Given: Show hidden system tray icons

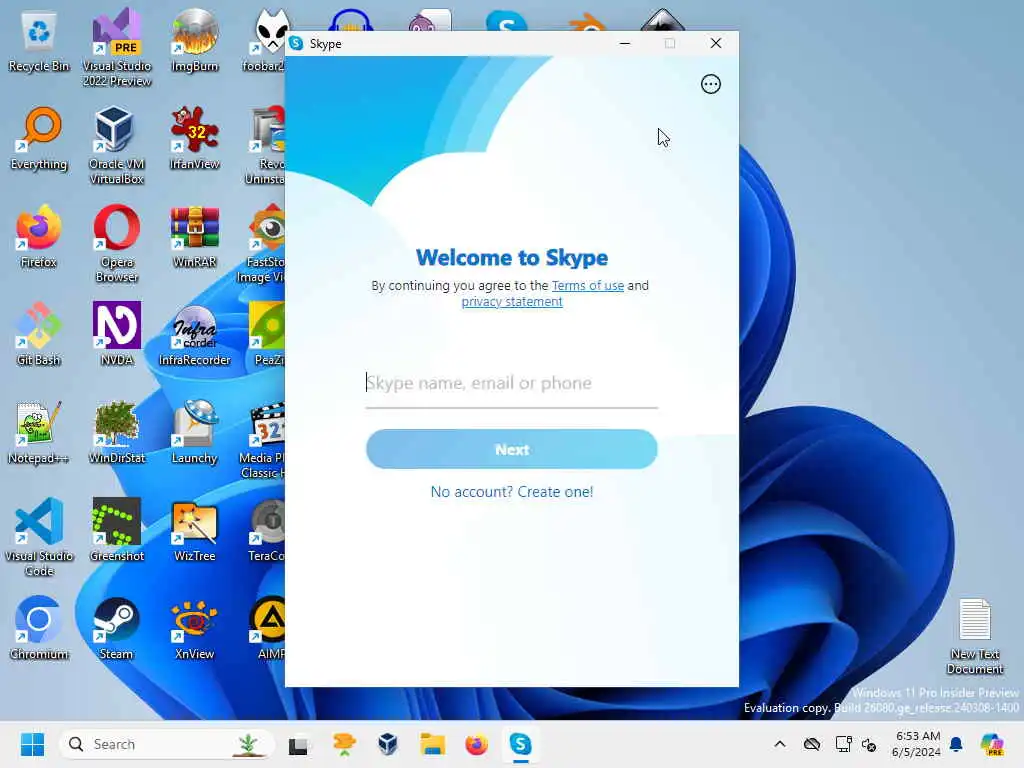Looking at the screenshot, I should (x=780, y=744).
